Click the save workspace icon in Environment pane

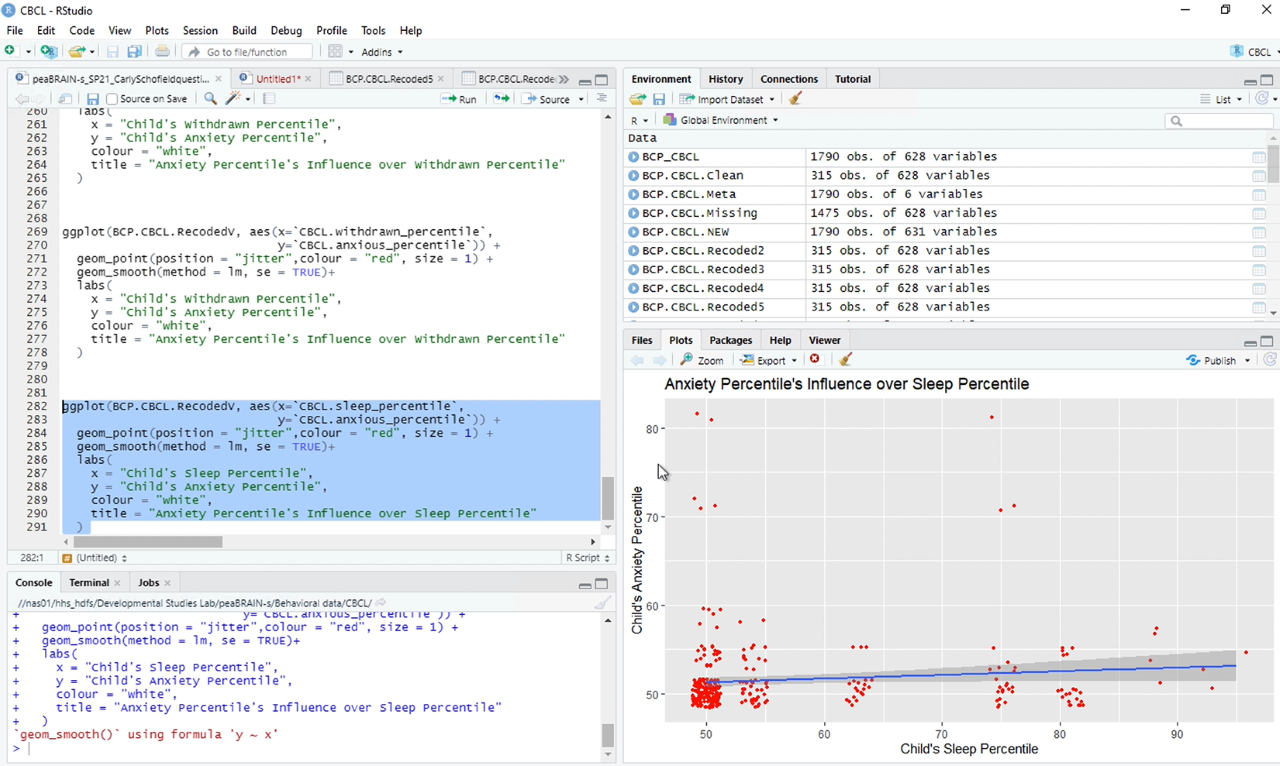[659, 99]
